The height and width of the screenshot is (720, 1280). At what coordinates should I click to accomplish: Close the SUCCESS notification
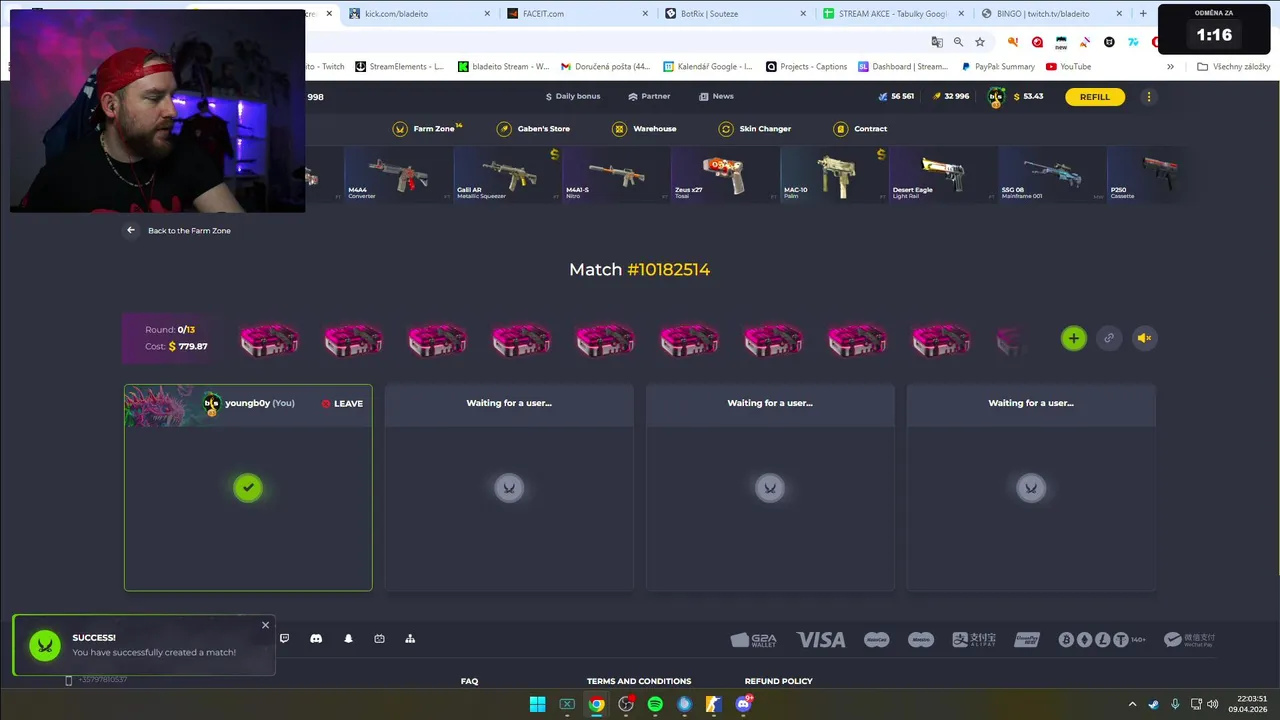pyautogui.click(x=265, y=625)
